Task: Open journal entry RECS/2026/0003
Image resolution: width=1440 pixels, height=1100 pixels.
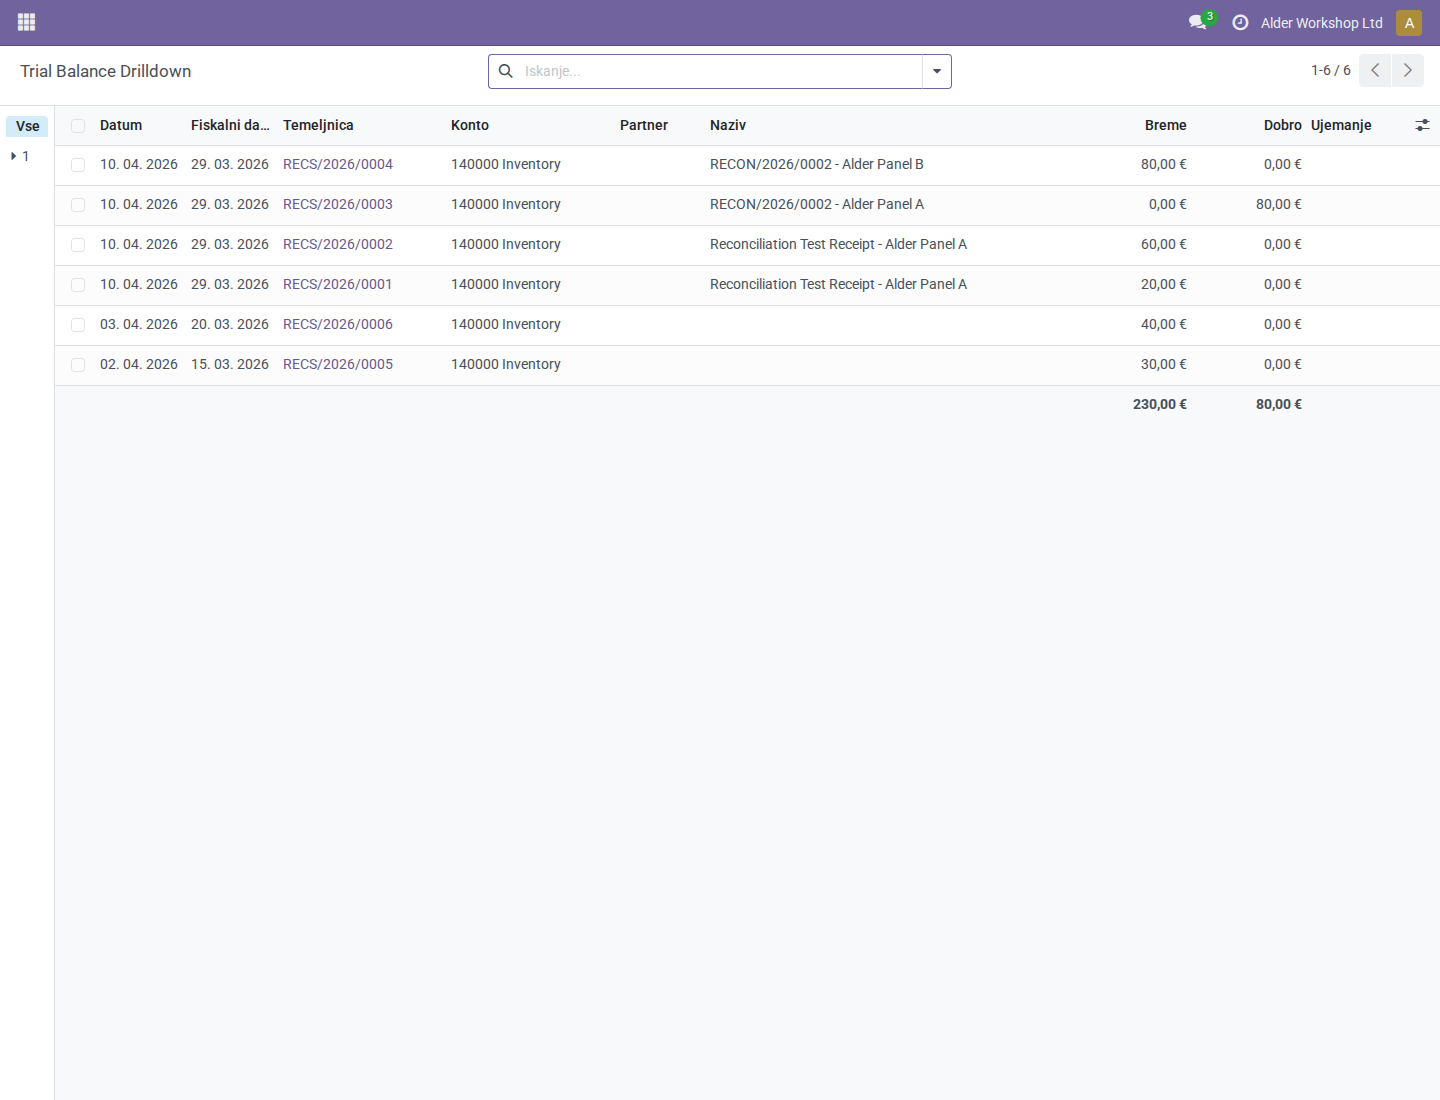Action: (338, 204)
